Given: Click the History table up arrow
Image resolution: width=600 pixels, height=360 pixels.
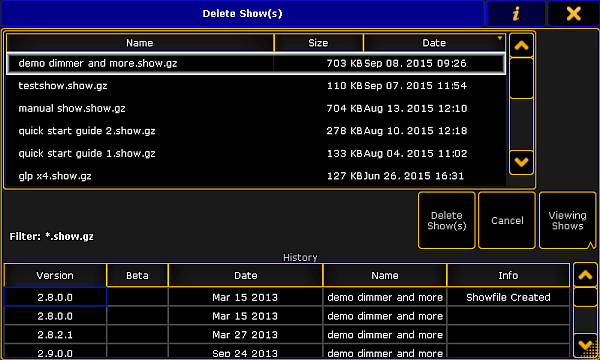Looking at the screenshot, I should coord(585,275).
